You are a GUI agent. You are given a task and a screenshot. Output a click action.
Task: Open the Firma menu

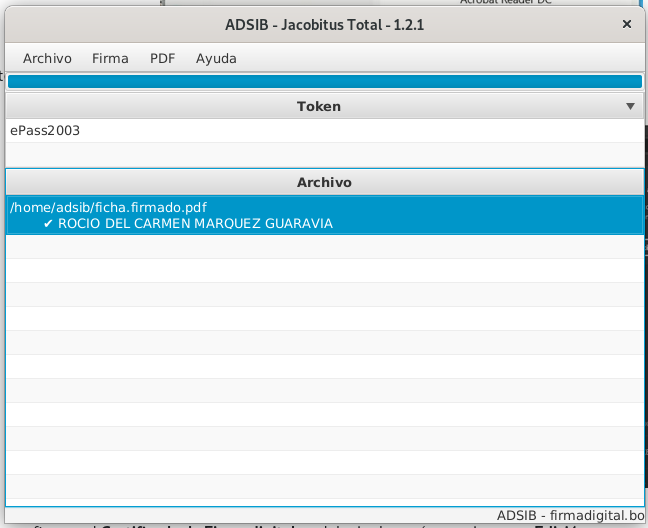[x=110, y=58]
